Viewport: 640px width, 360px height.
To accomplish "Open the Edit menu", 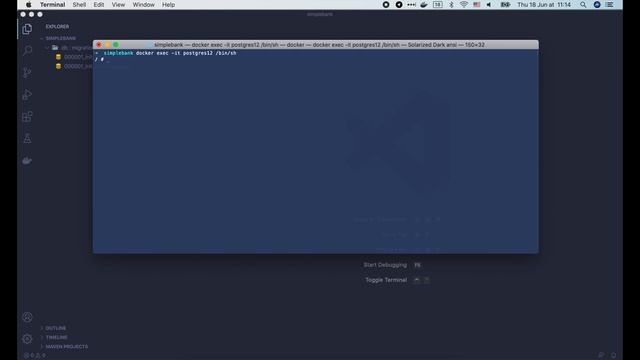I will coord(99,5).
